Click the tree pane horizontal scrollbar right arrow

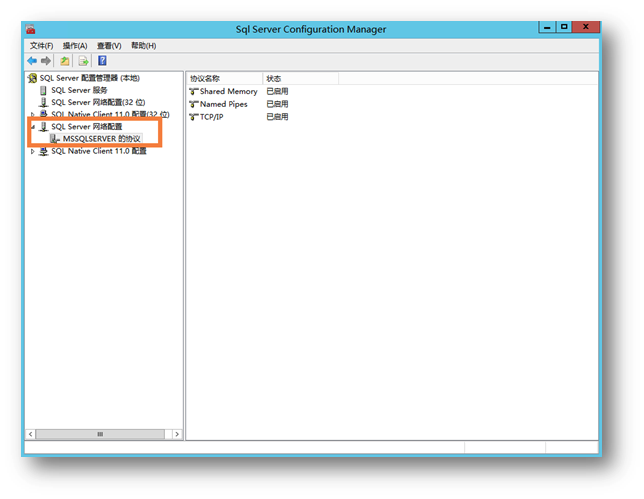coord(177,434)
